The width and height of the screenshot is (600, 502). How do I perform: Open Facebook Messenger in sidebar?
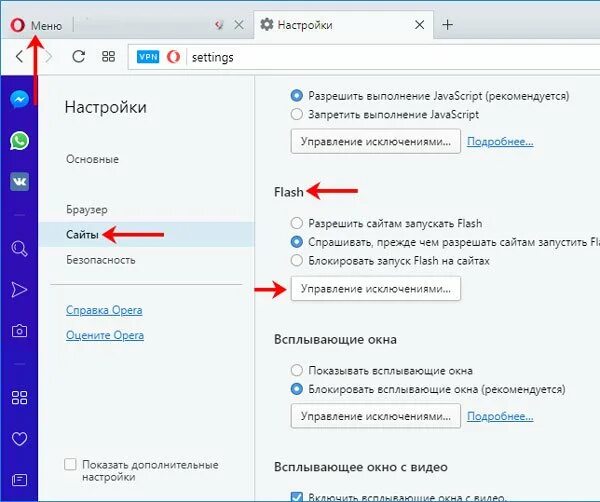20,99
